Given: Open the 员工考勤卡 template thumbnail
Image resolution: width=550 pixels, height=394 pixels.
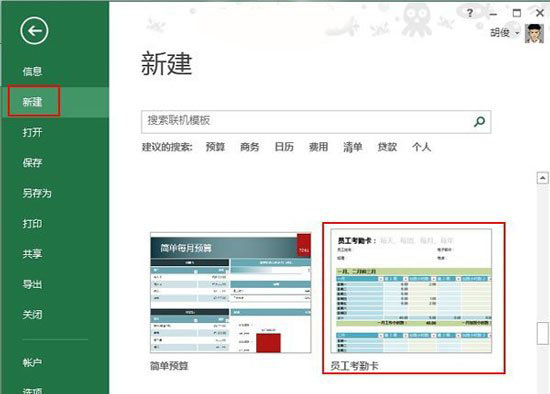Looking at the screenshot, I should point(411,291).
